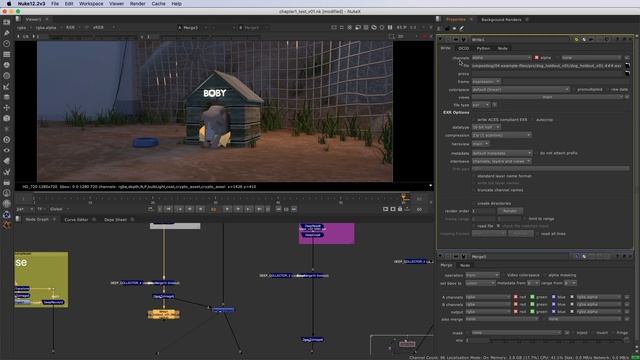Image resolution: width=640 pixels, height=360 pixels.
Task: Pause viewer updates with pause icon
Action: (x=390, y=27)
